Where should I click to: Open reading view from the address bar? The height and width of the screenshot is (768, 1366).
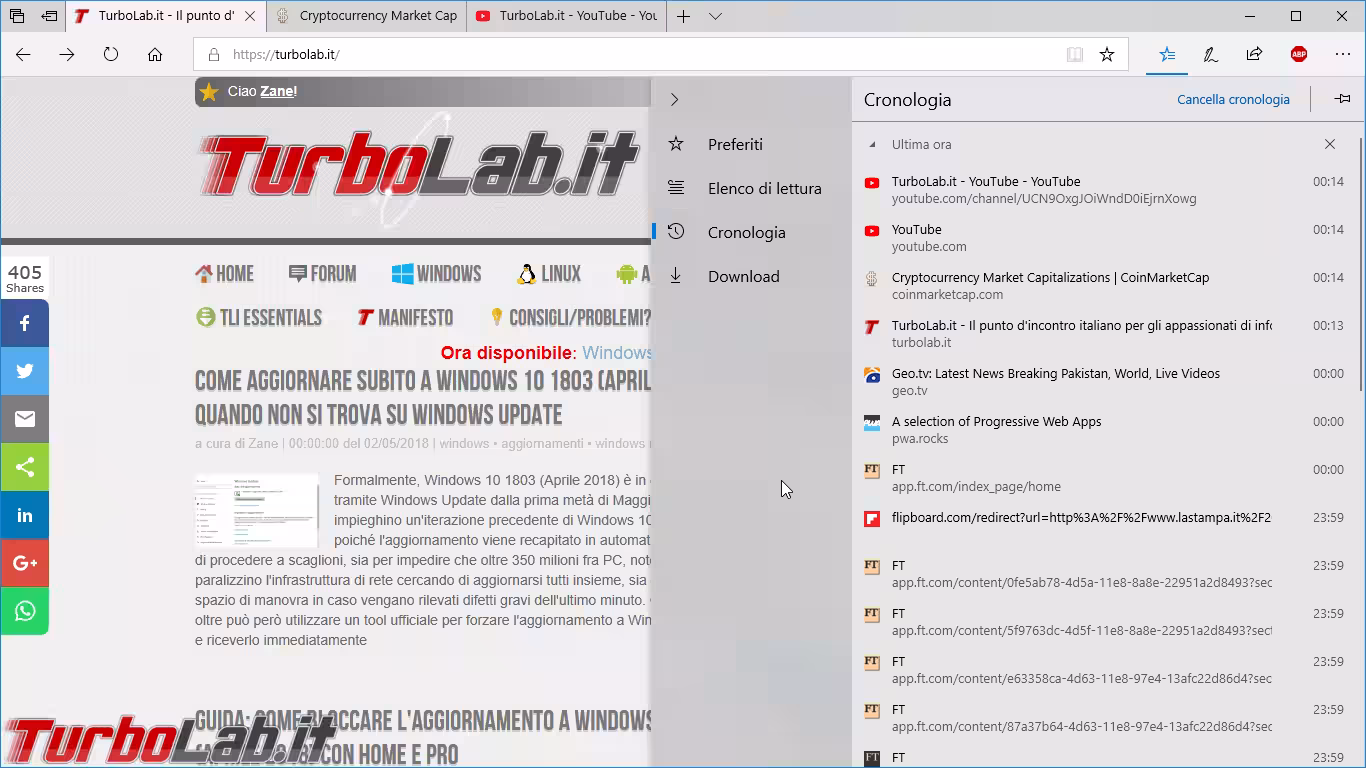(1075, 55)
